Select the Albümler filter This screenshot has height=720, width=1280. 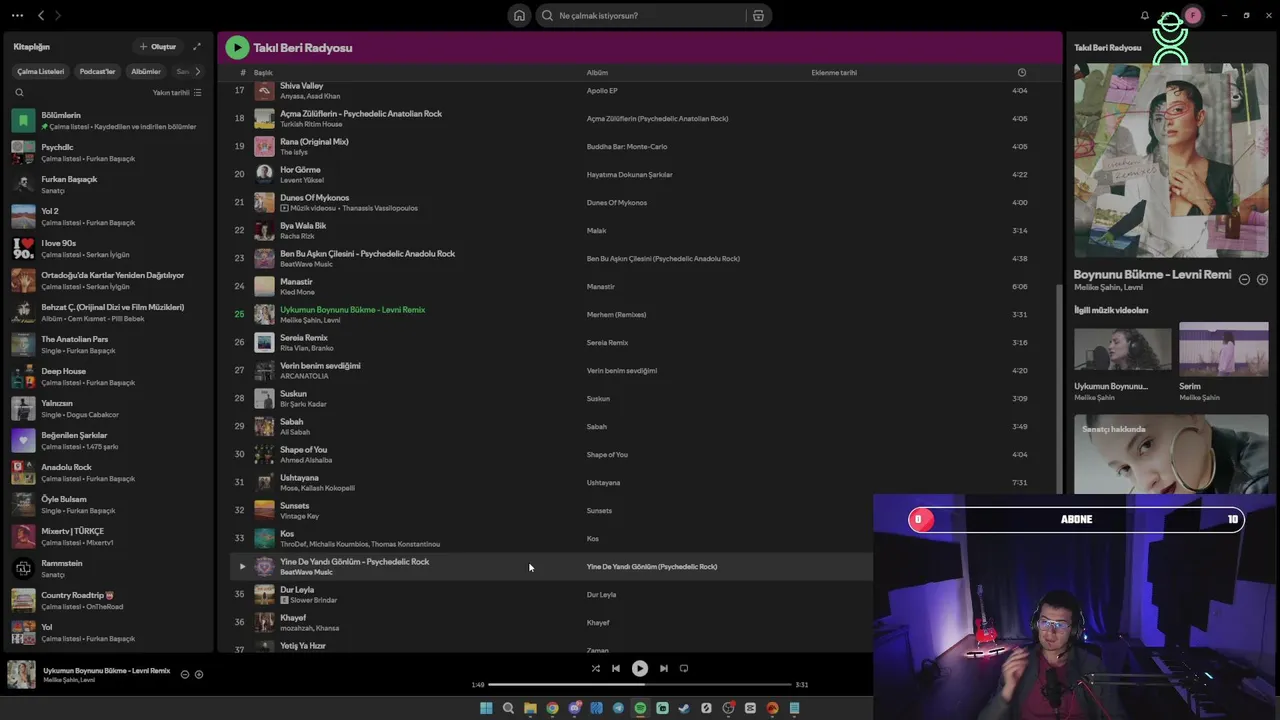click(x=146, y=71)
